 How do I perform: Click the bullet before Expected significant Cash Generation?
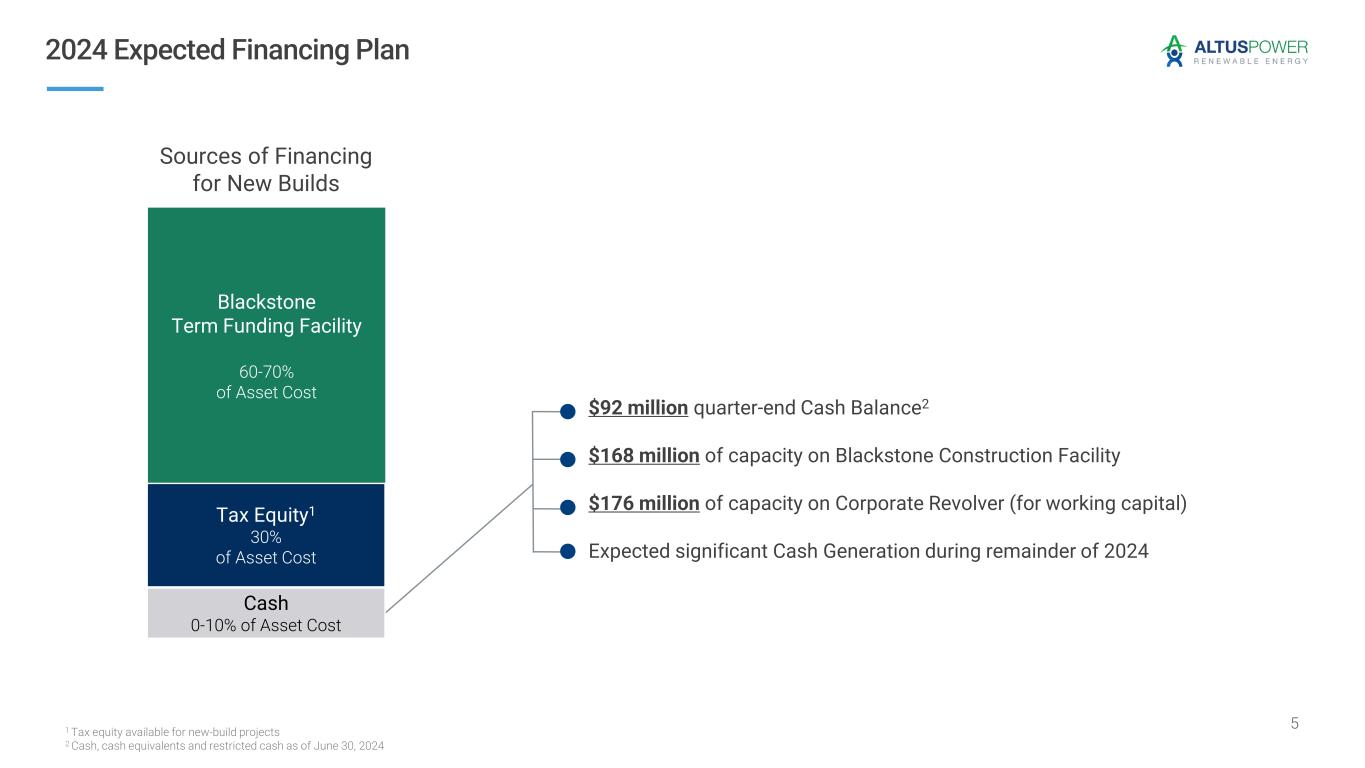coord(567,552)
